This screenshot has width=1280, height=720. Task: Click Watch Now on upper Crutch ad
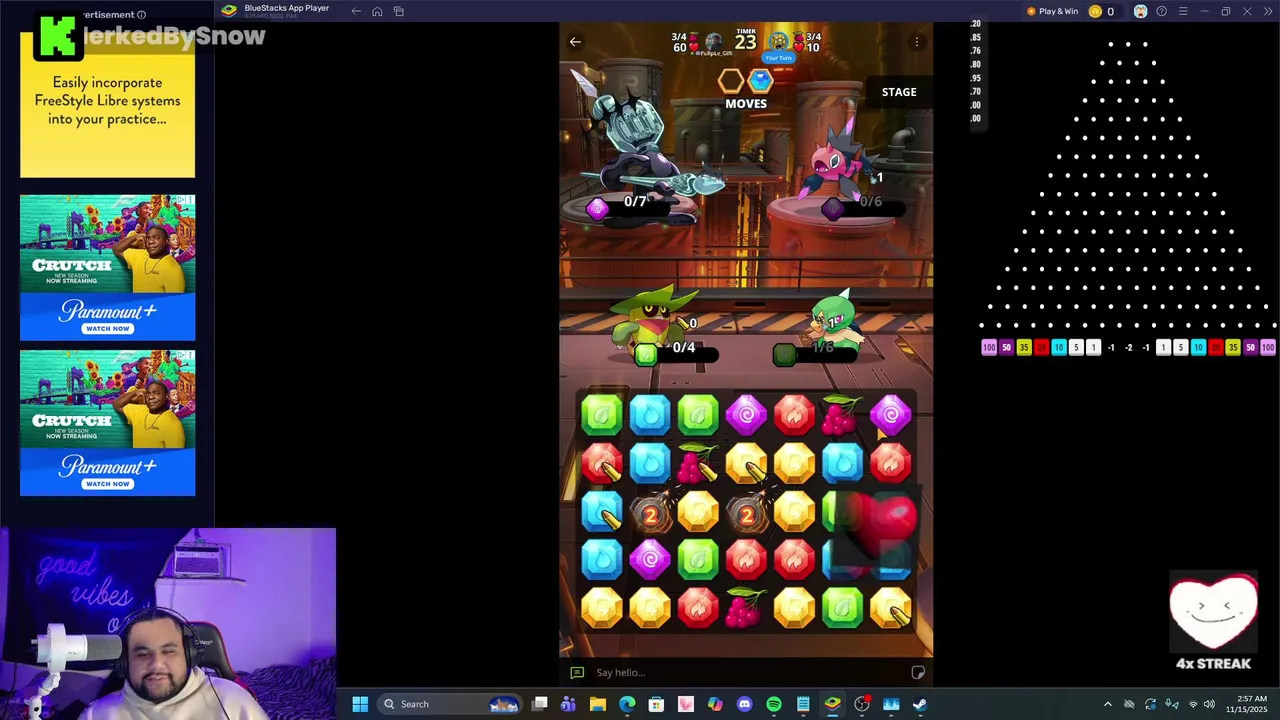(108, 328)
